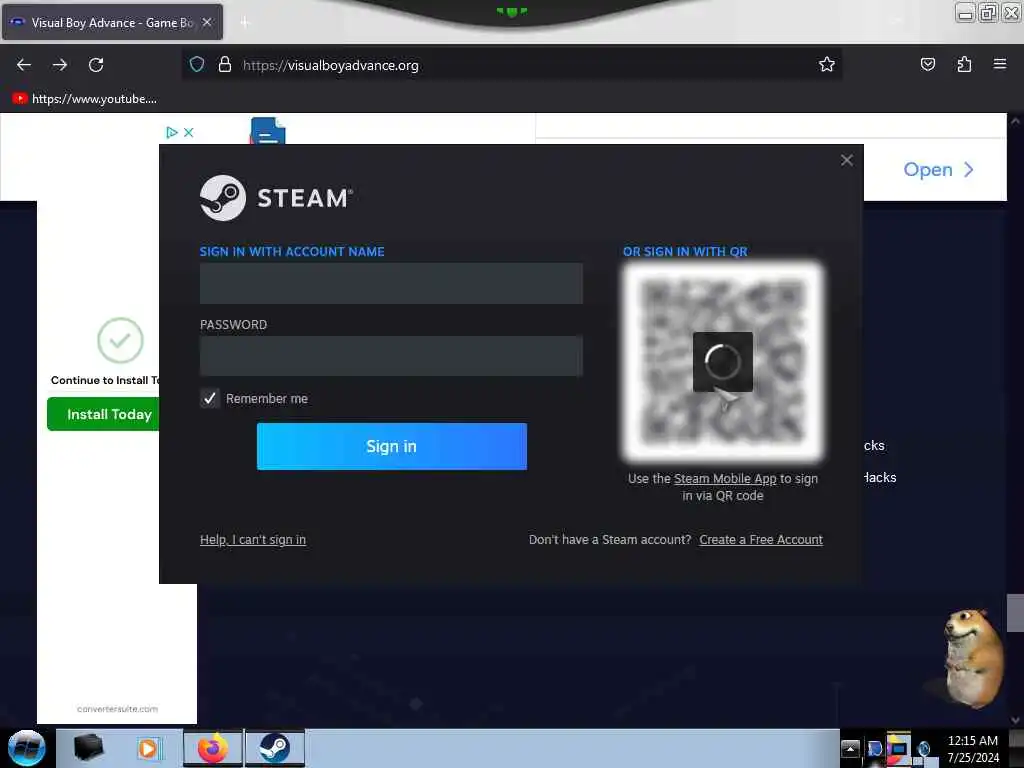Open the tracking protection shield icon
1024x768 pixels.
(x=197, y=64)
